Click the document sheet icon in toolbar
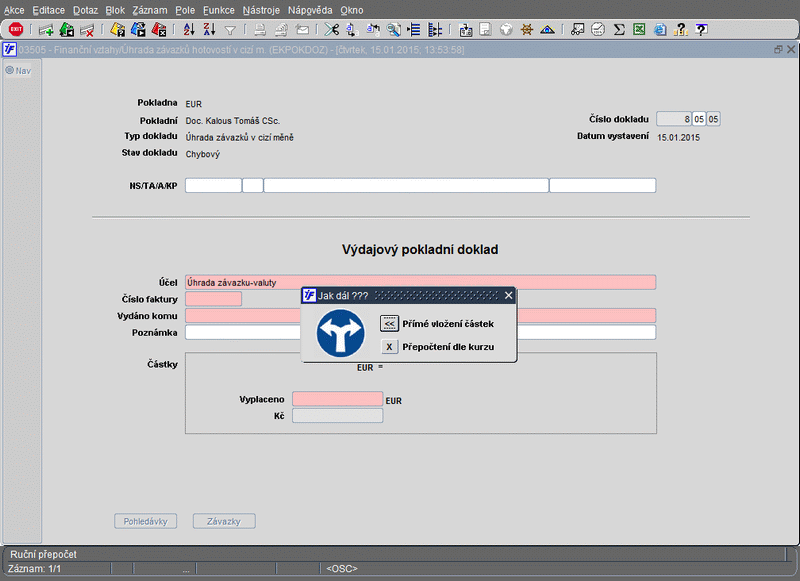The width and height of the screenshot is (800, 581). pos(485,30)
